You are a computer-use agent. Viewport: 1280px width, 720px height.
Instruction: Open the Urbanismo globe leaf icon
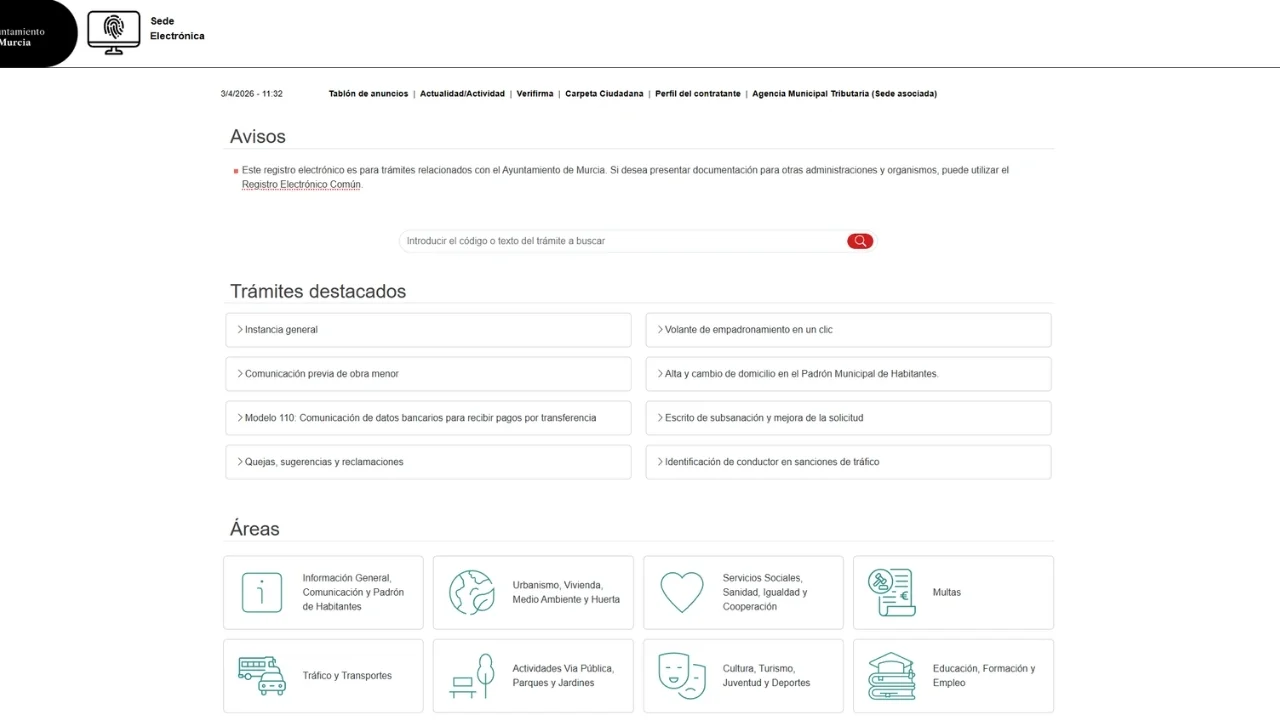(472, 592)
